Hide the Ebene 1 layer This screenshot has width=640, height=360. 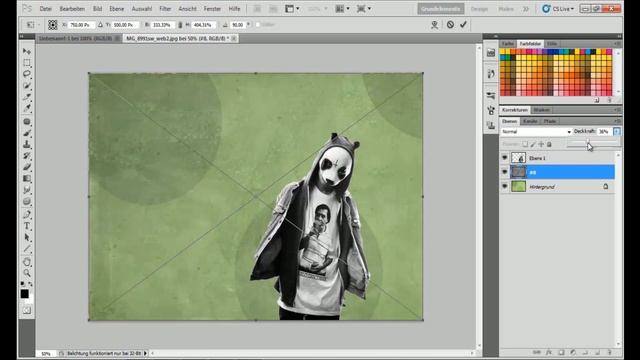(x=505, y=158)
